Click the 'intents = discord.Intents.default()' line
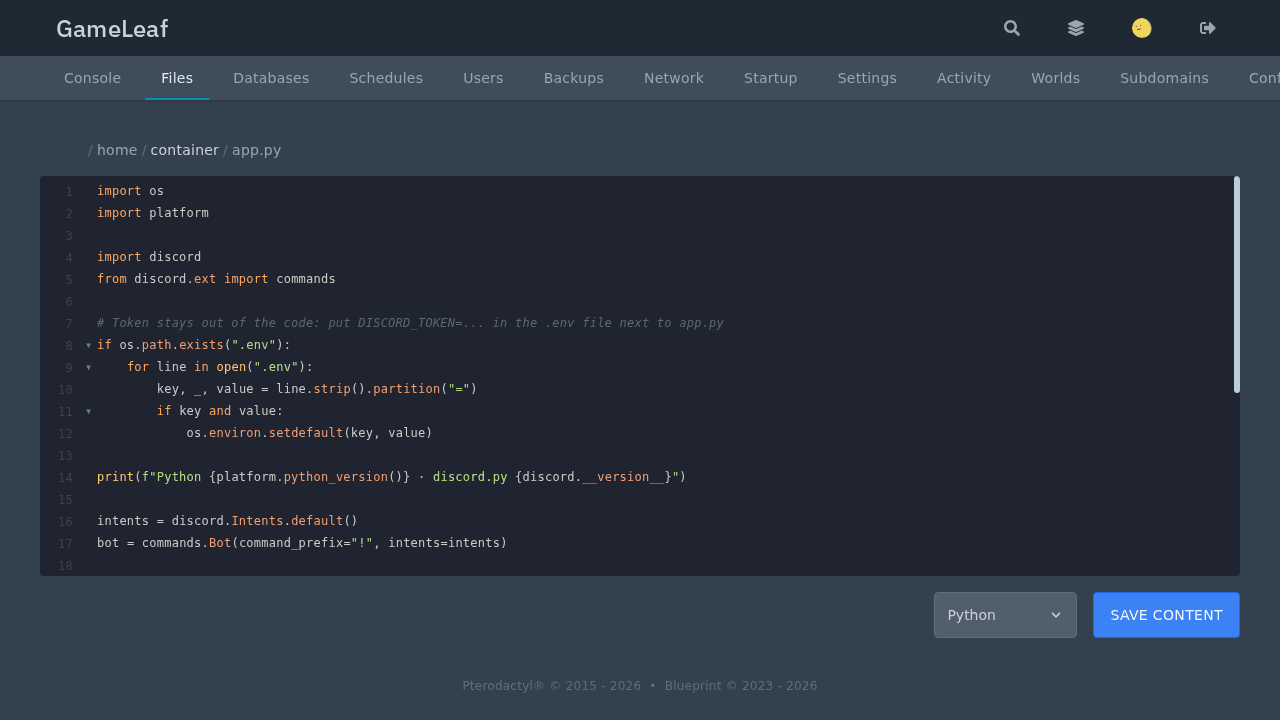This screenshot has width=1280, height=720. (227, 521)
